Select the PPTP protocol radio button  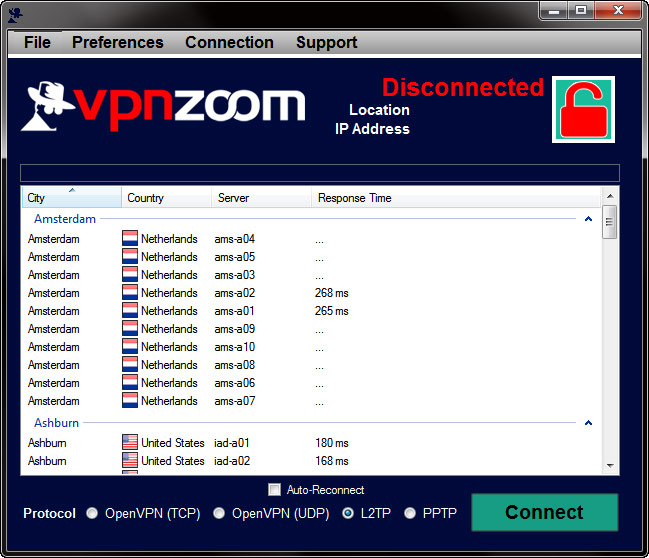410,513
